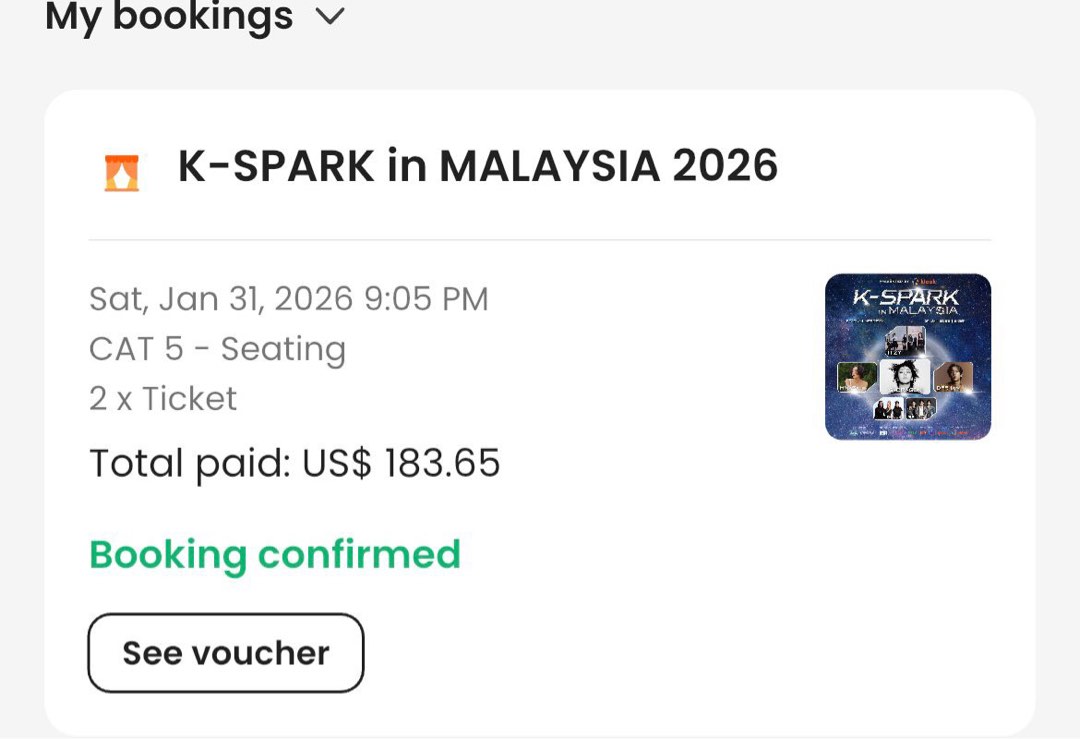Click the Total paid US$ 183.65 amount
The width and height of the screenshot is (1080, 739).
[x=295, y=462]
